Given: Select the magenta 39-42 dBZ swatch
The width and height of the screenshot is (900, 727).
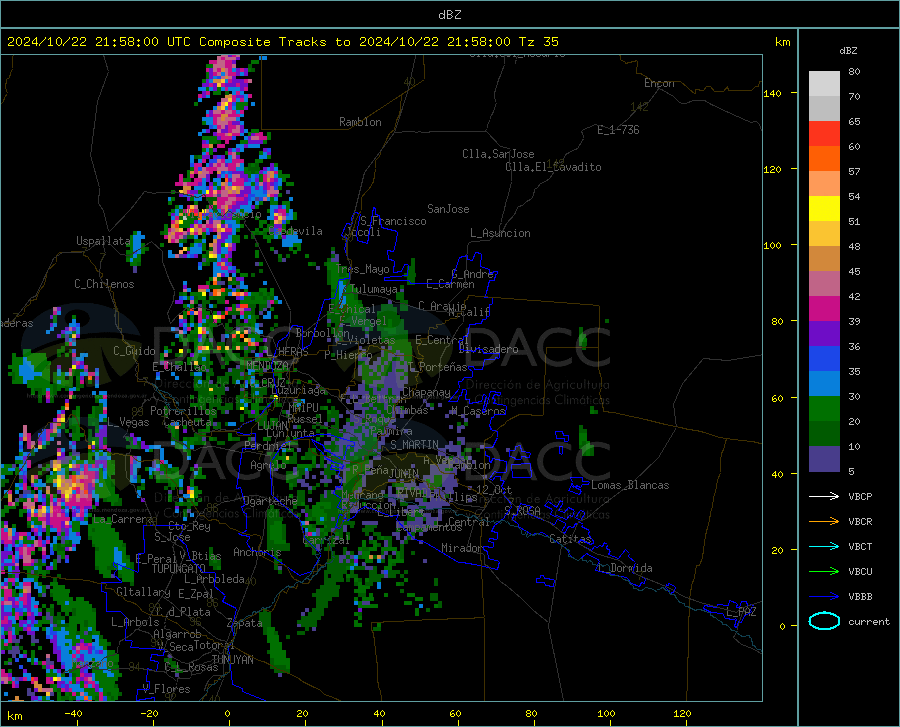Looking at the screenshot, I should tap(824, 309).
